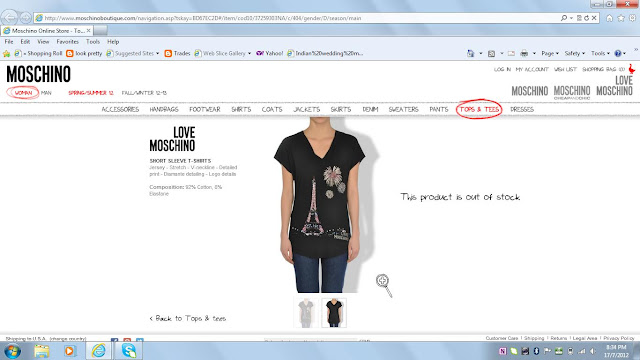This screenshot has width=640, height=360.
Task: Open gear Tools icon at top right
Action: coord(632,18)
